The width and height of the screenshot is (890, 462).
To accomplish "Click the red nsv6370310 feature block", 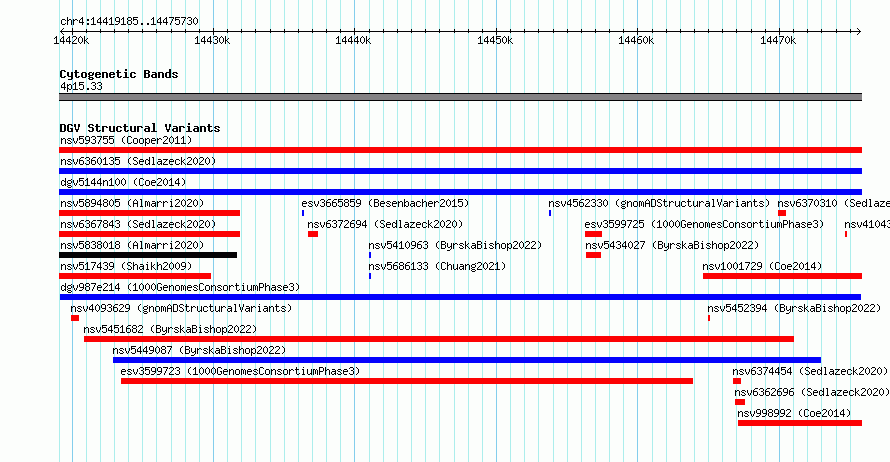I will pos(782,213).
